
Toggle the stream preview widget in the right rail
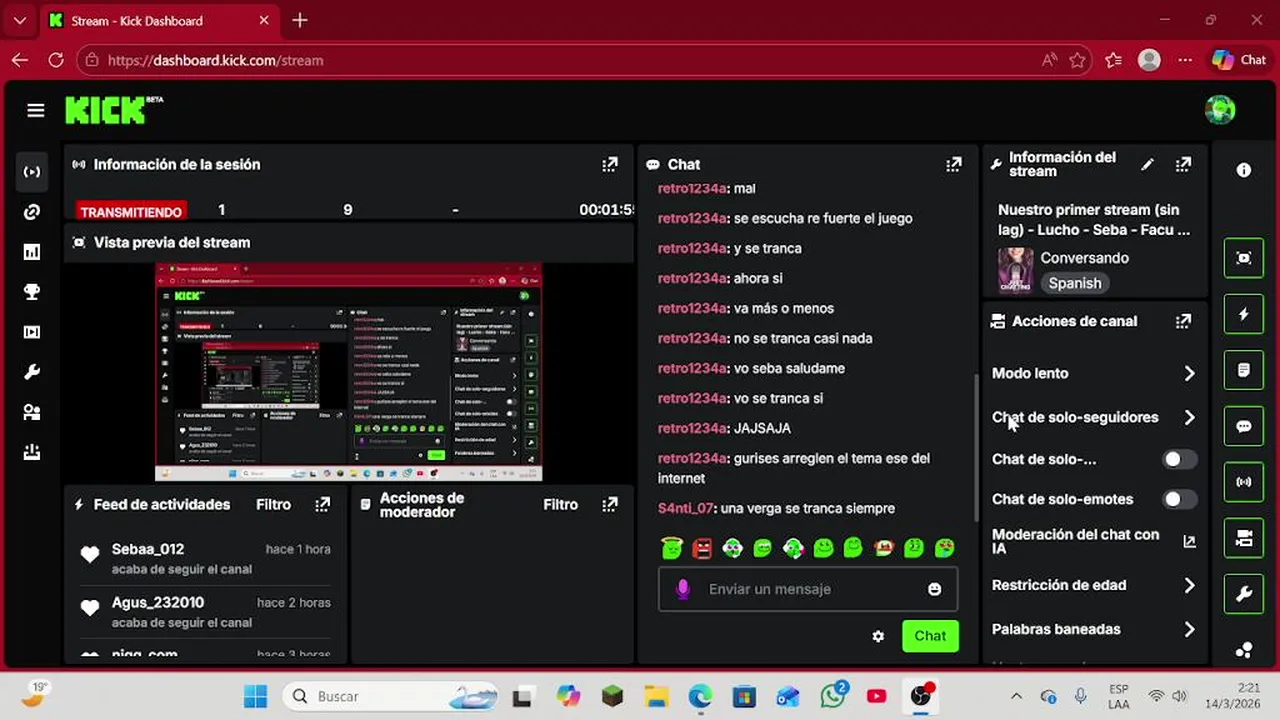point(1244,258)
